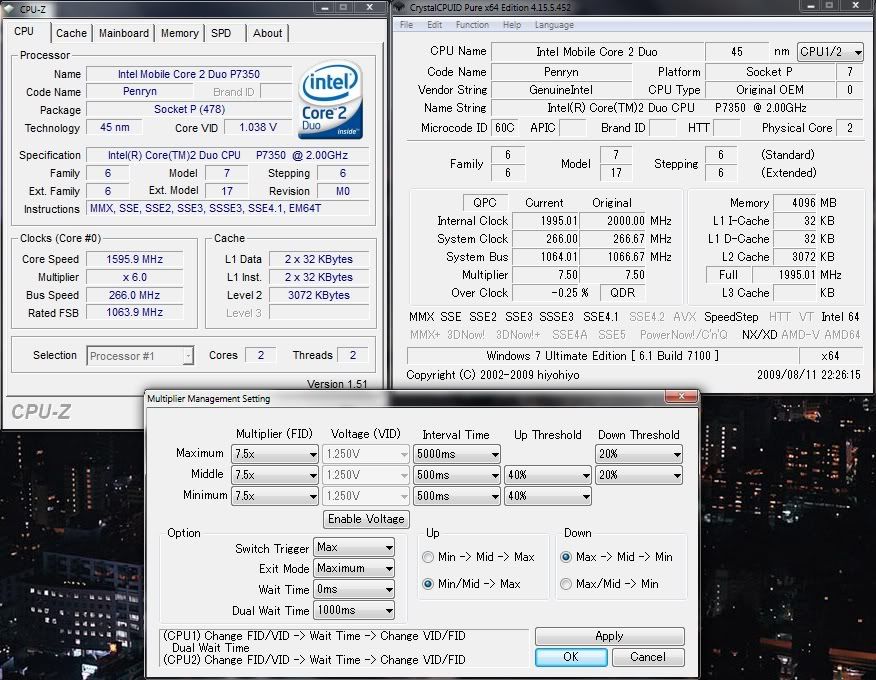Click the Intel Core 2 Duo logo
This screenshot has height=680, width=876.
[x=330, y=99]
